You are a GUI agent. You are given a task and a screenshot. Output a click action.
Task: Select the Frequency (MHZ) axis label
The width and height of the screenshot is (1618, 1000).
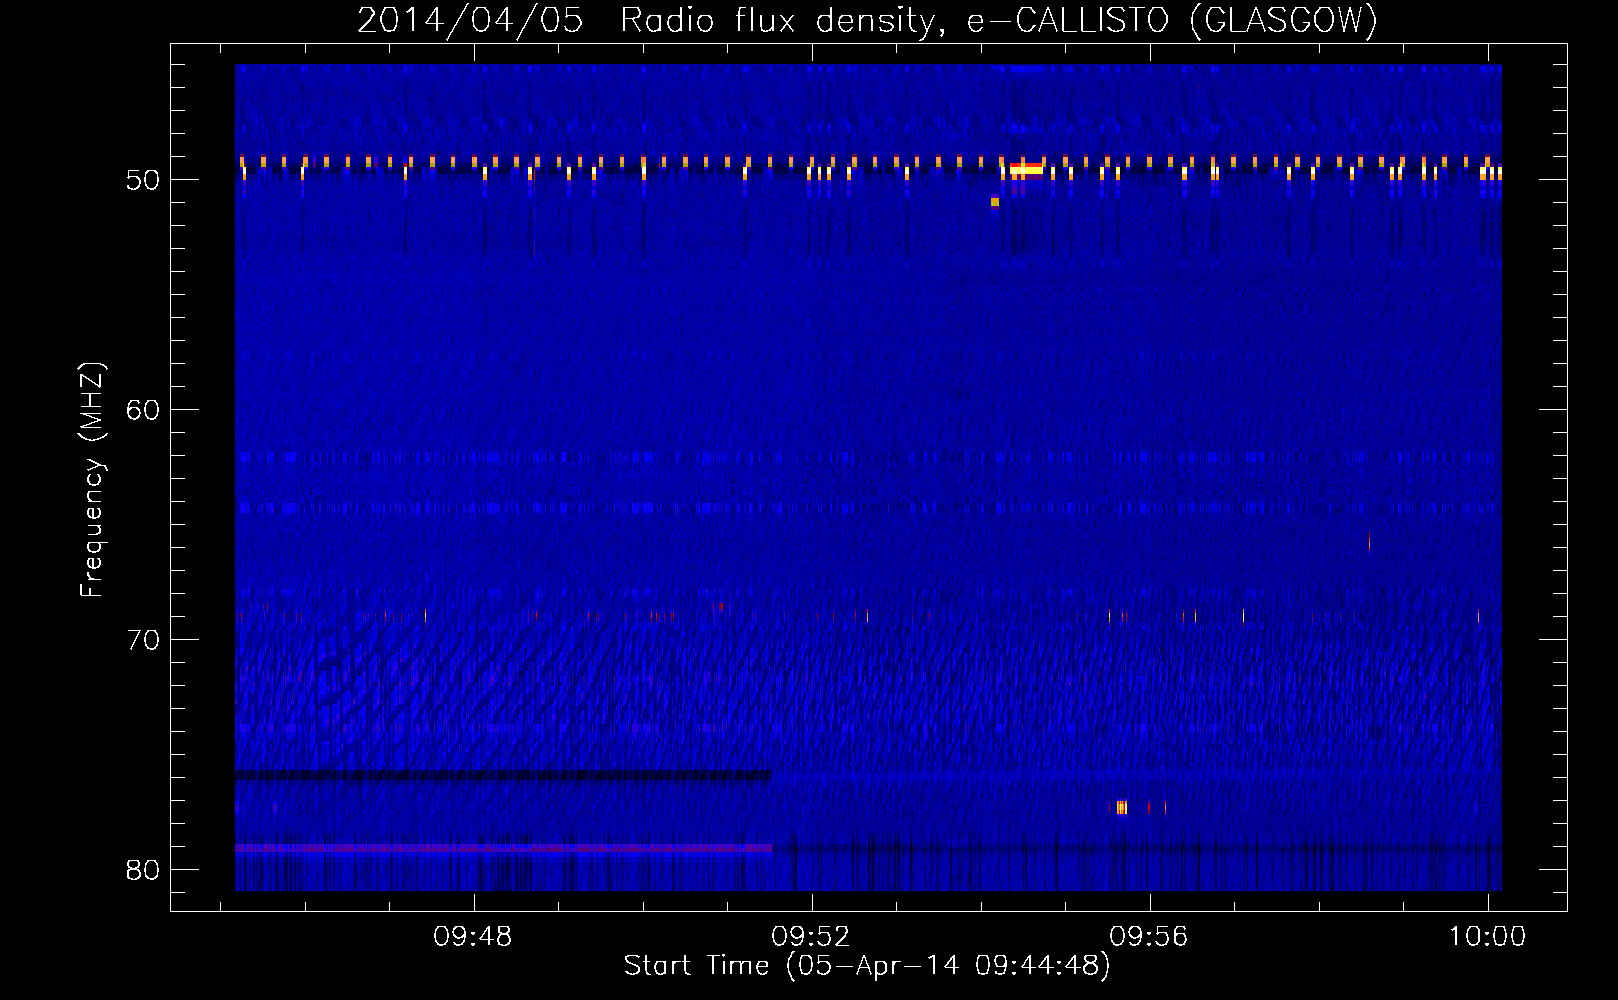(x=91, y=480)
